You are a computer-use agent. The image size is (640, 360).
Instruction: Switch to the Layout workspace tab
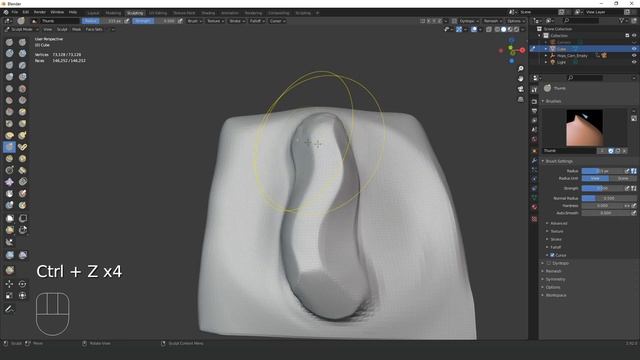(x=93, y=13)
